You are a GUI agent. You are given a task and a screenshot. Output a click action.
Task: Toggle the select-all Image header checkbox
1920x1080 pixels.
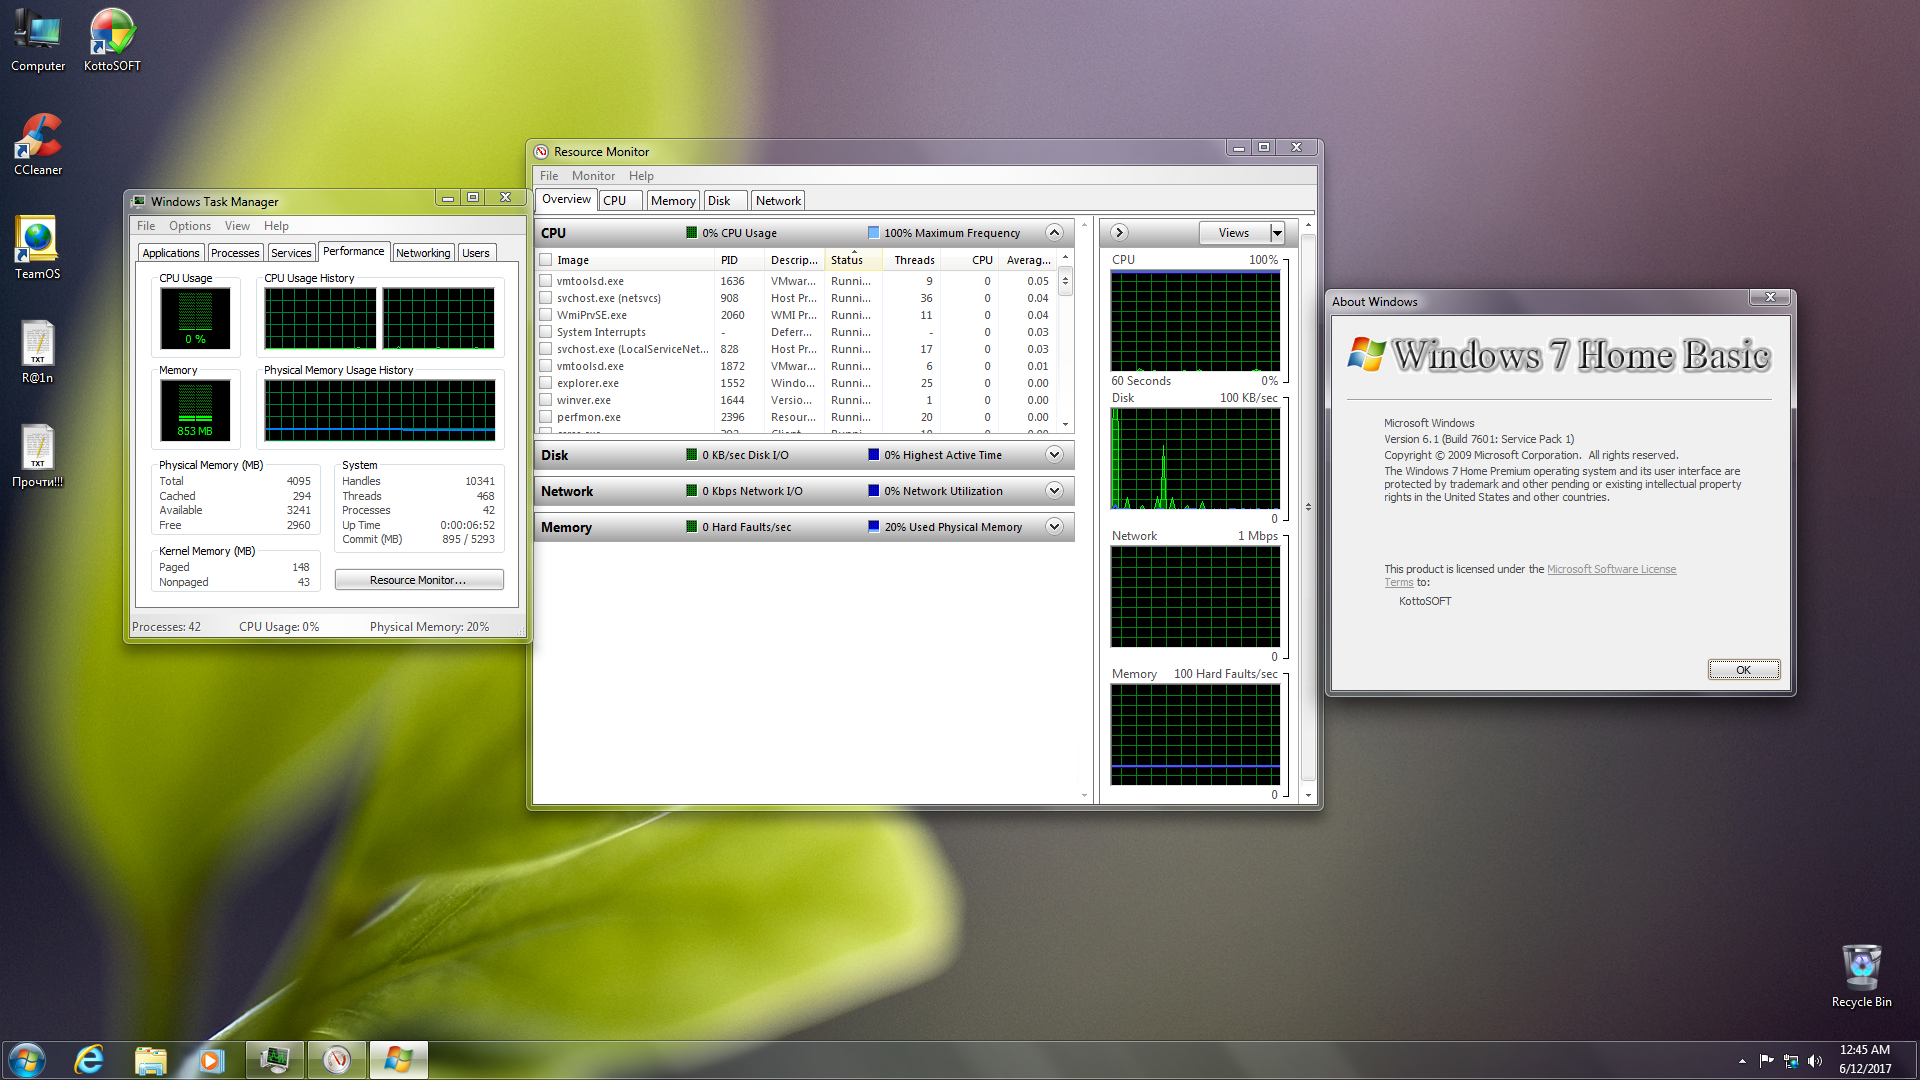(x=546, y=260)
